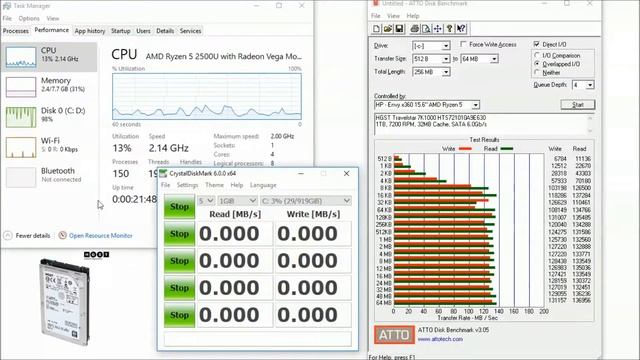Click New file icon in ATTO toolbar
Screen dimensions: 640x360
pyautogui.click(x=376, y=29)
